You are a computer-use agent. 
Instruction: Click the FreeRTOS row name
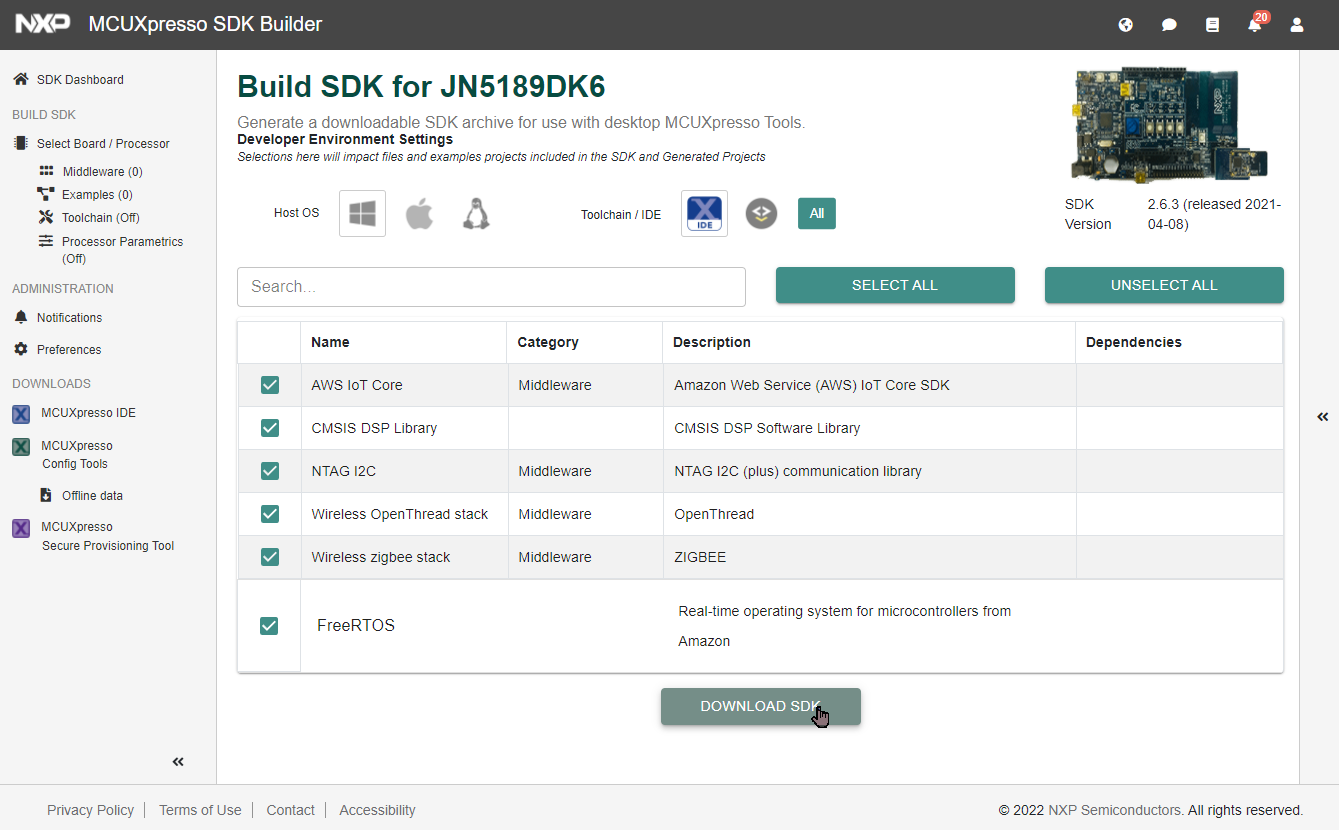[x=356, y=626]
